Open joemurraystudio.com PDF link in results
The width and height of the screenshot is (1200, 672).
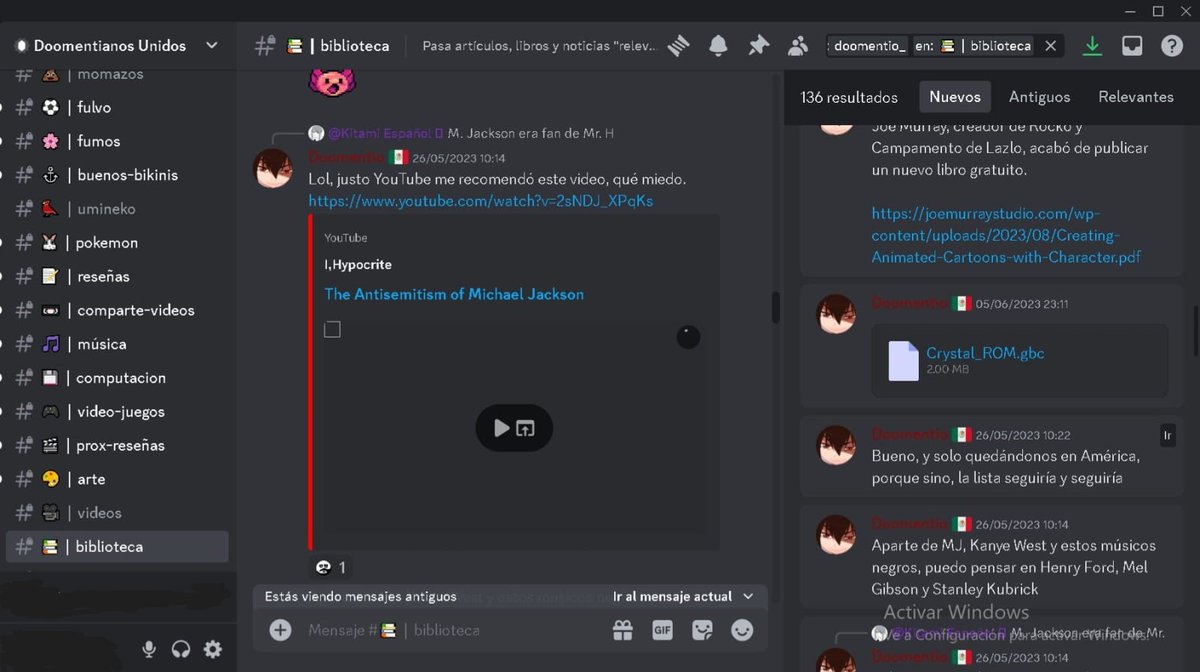click(x=1006, y=235)
